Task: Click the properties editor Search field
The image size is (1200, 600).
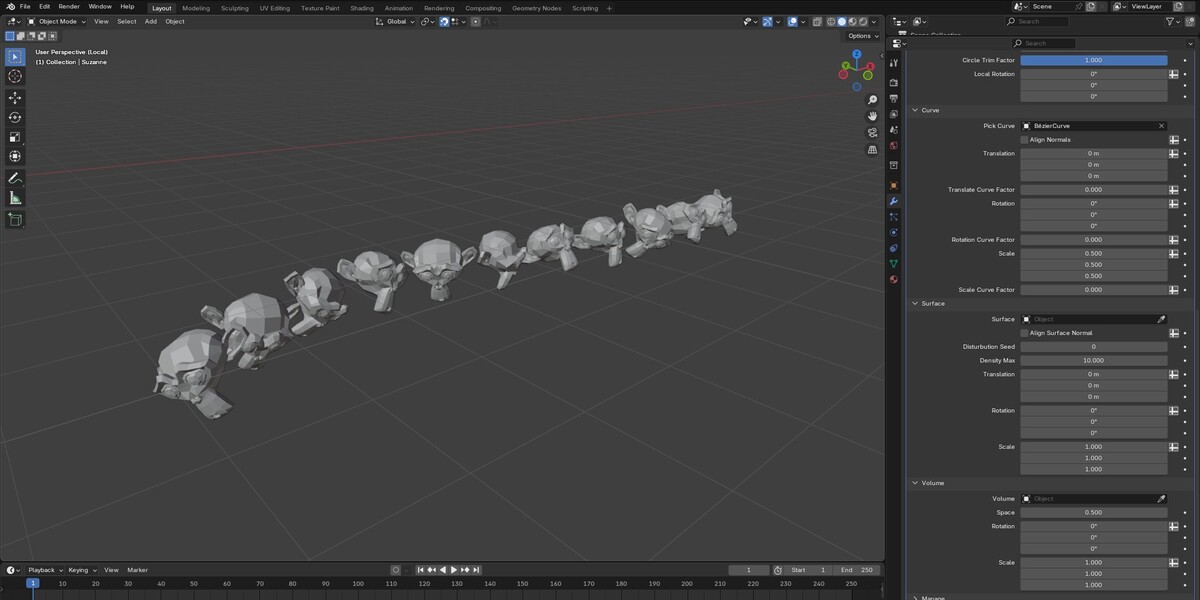Action: (x=1044, y=43)
